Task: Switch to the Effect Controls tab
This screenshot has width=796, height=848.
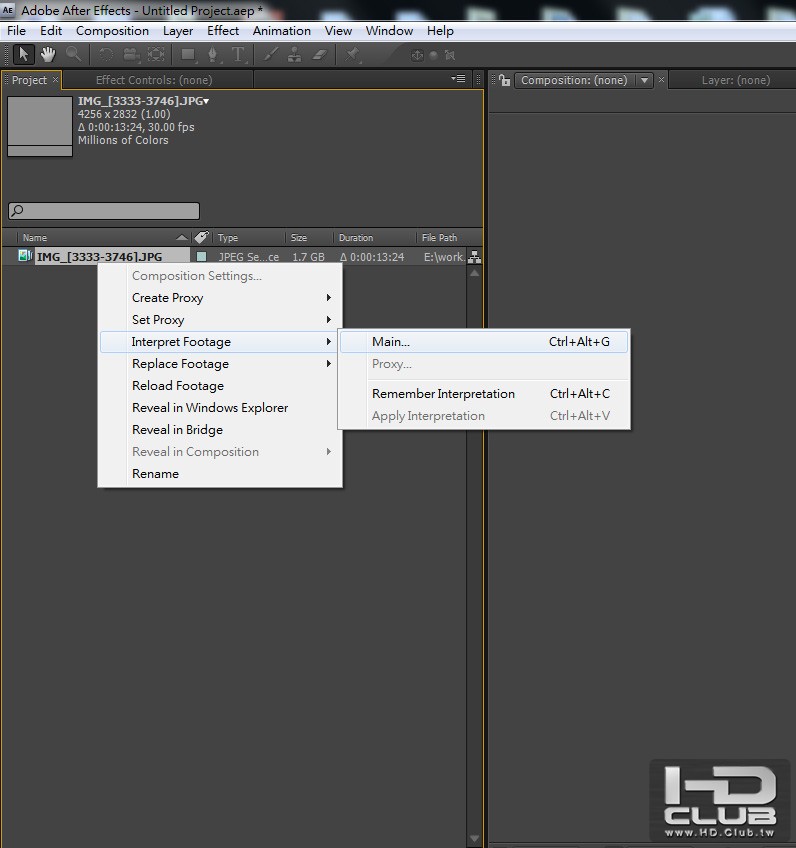Action: tap(154, 80)
